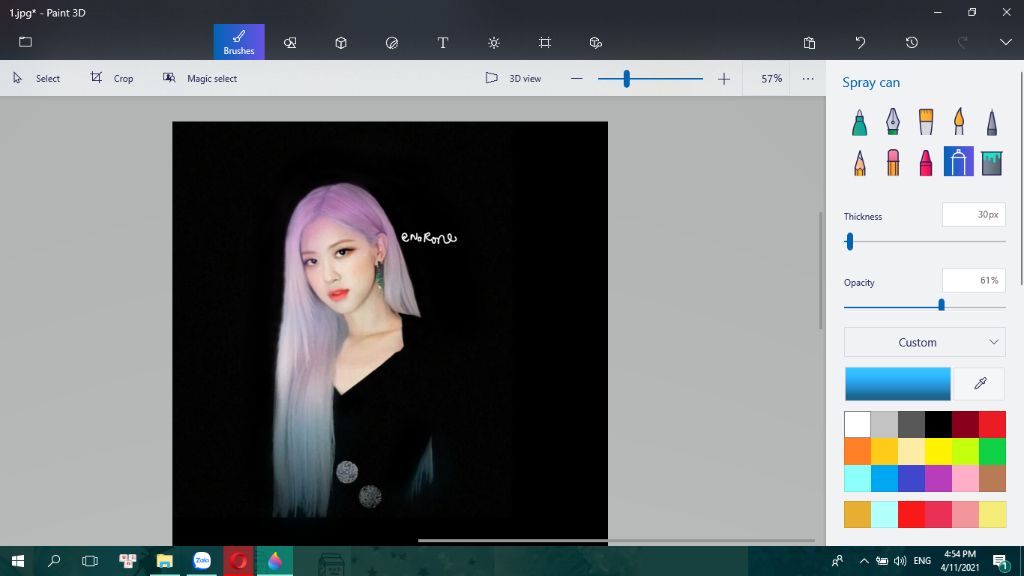Zoom out with the minus icon
The image size is (1024, 576).
(x=576, y=79)
